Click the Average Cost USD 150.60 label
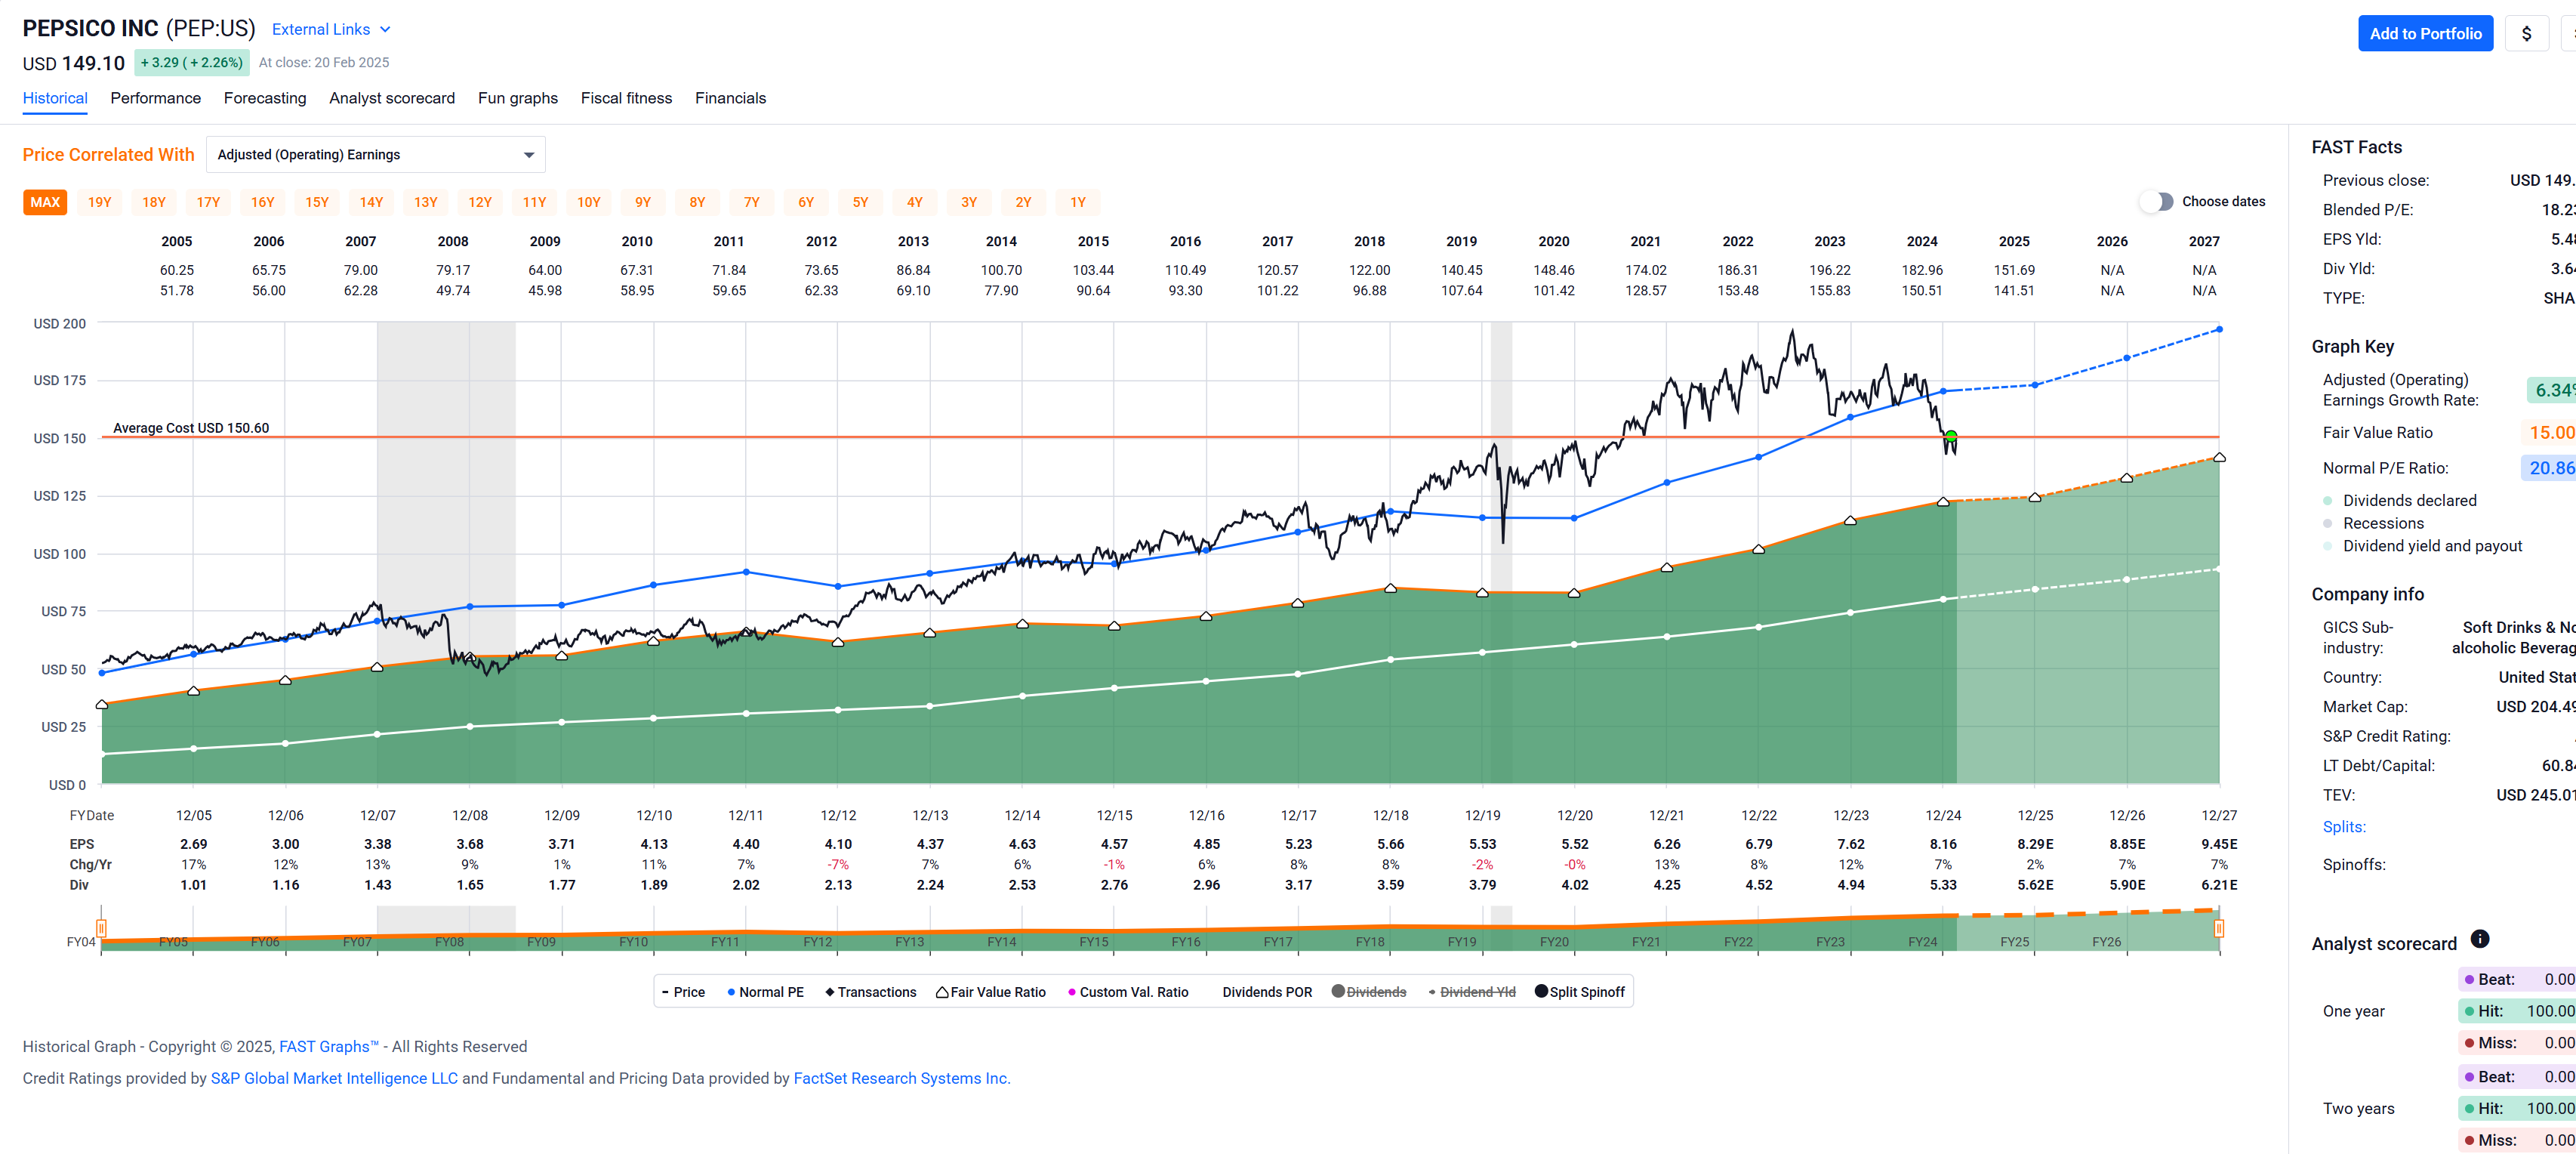2576x1154 pixels. pos(191,428)
